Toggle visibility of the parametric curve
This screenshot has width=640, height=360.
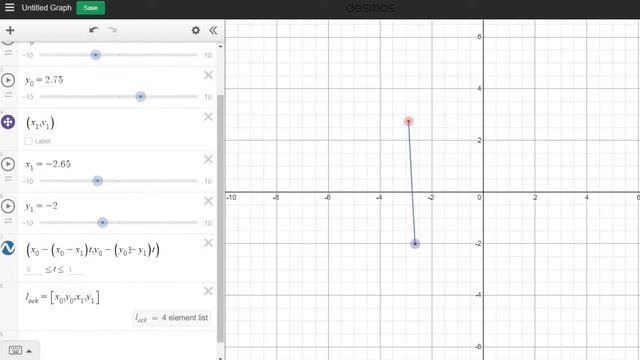click(x=8, y=248)
